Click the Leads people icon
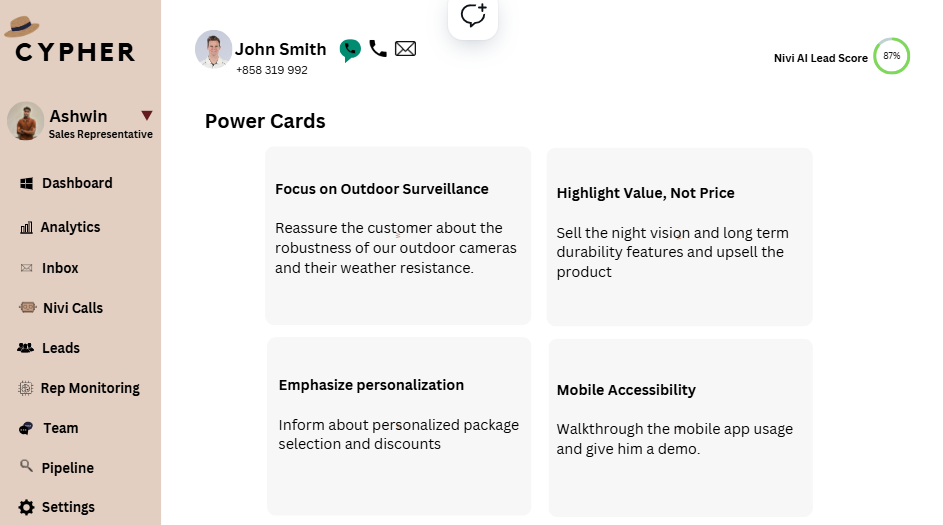The width and height of the screenshot is (943, 525). [x=26, y=348]
